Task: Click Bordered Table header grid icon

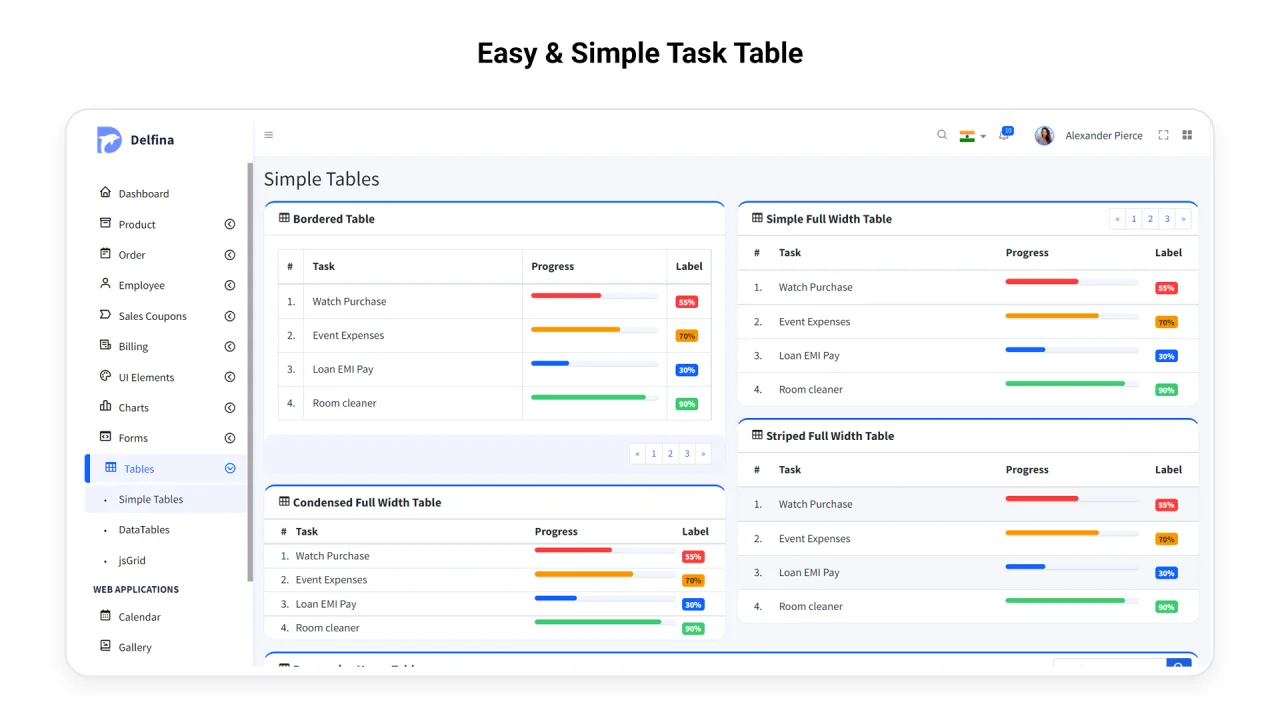Action: tap(284, 218)
